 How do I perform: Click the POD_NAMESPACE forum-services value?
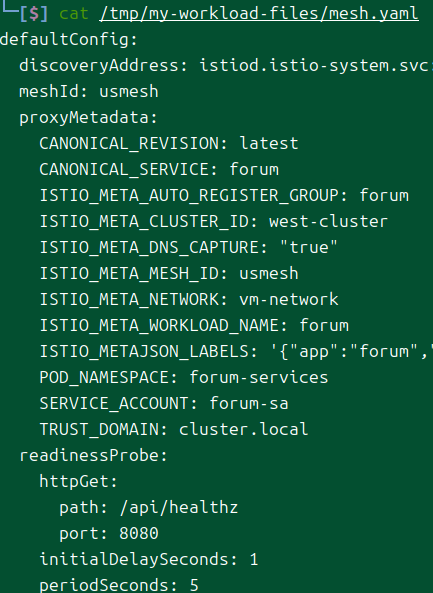tap(259, 377)
